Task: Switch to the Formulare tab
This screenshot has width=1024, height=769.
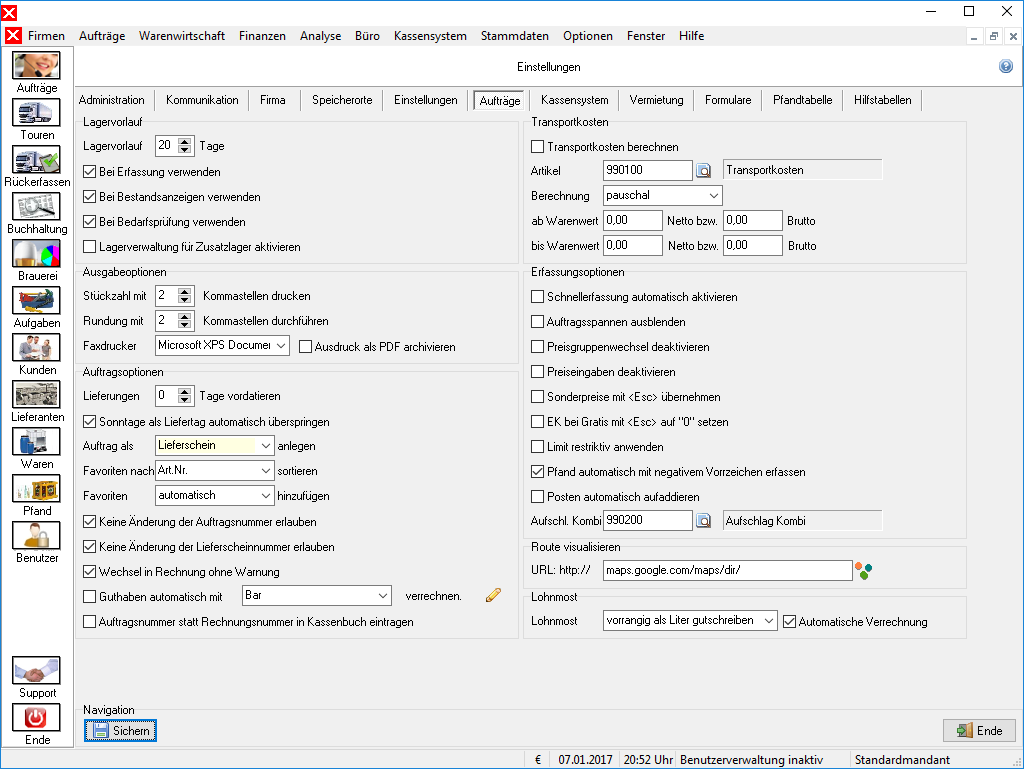Action: 728,100
